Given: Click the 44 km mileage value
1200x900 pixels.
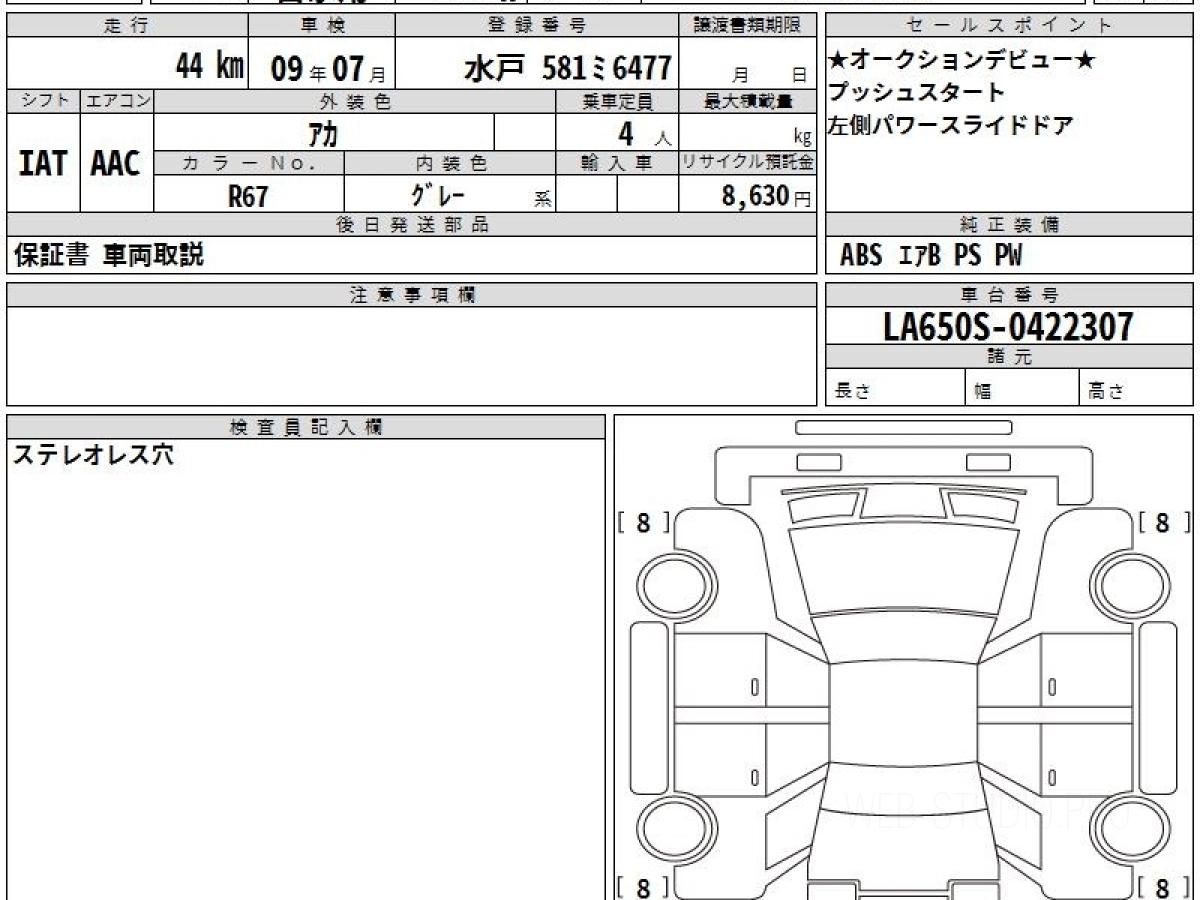Looking at the screenshot, I should coord(209,67).
